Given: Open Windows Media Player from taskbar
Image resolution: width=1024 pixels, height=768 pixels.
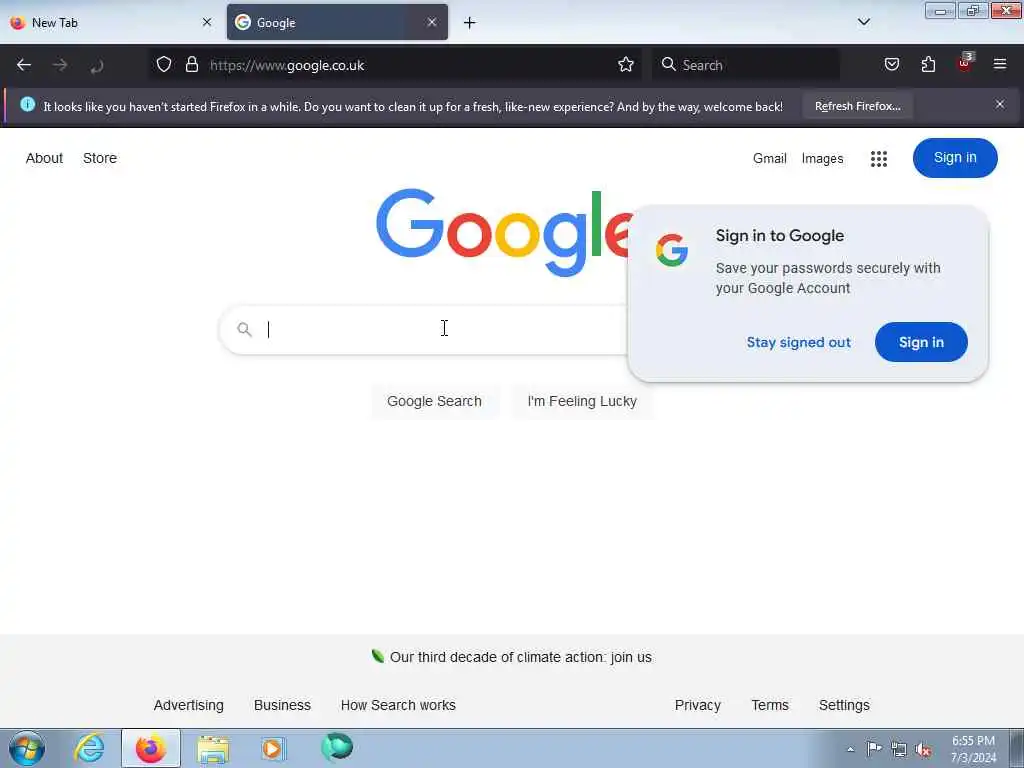Looking at the screenshot, I should coord(273,749).
